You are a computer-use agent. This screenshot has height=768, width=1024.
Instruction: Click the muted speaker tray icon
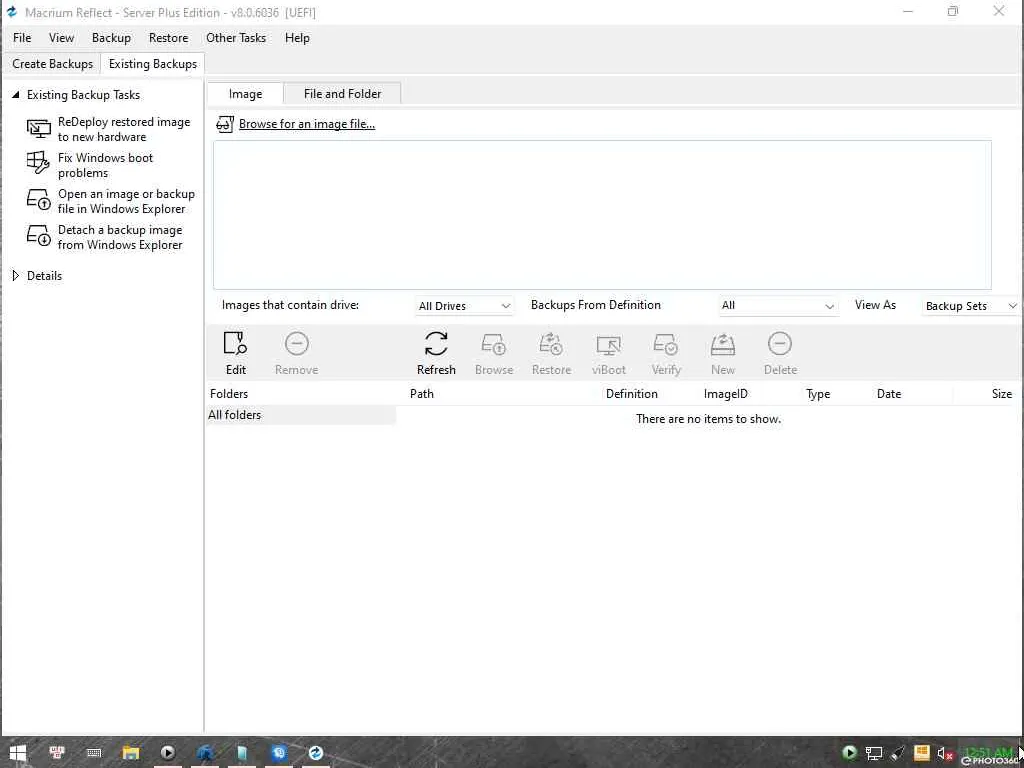(944, 754)
